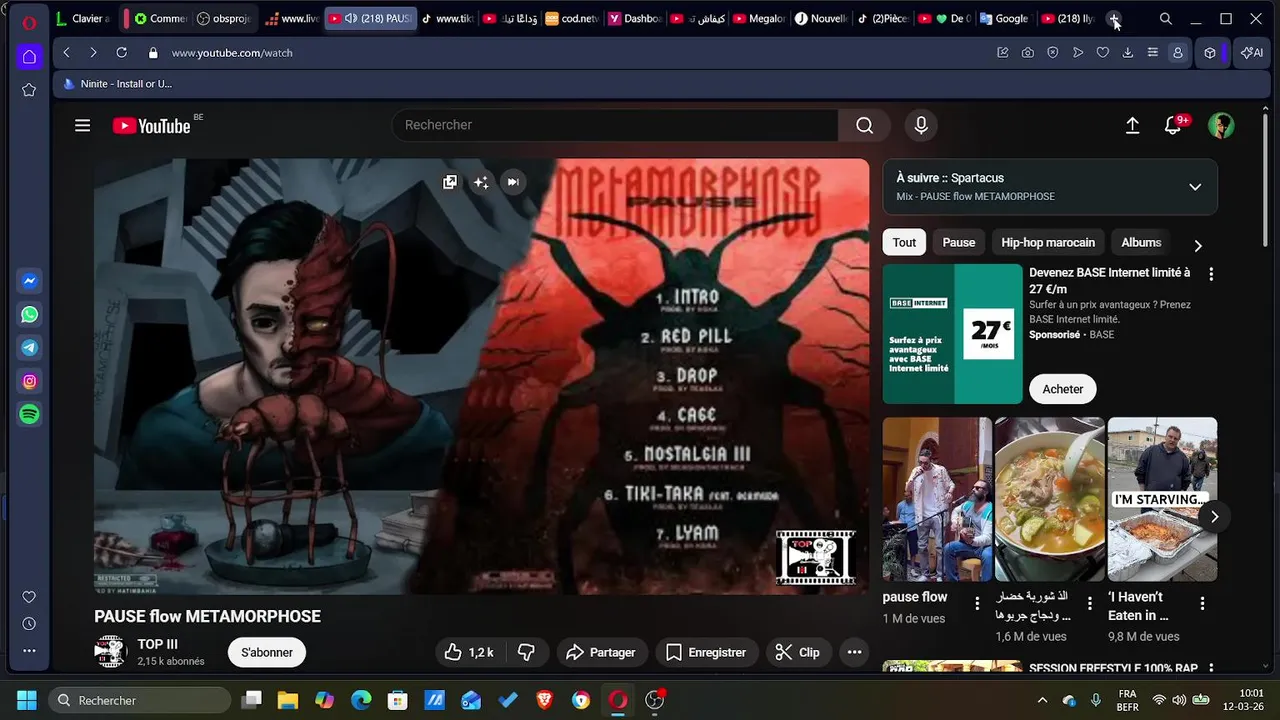Switch to the Megalon browser tab

[758, 18]
